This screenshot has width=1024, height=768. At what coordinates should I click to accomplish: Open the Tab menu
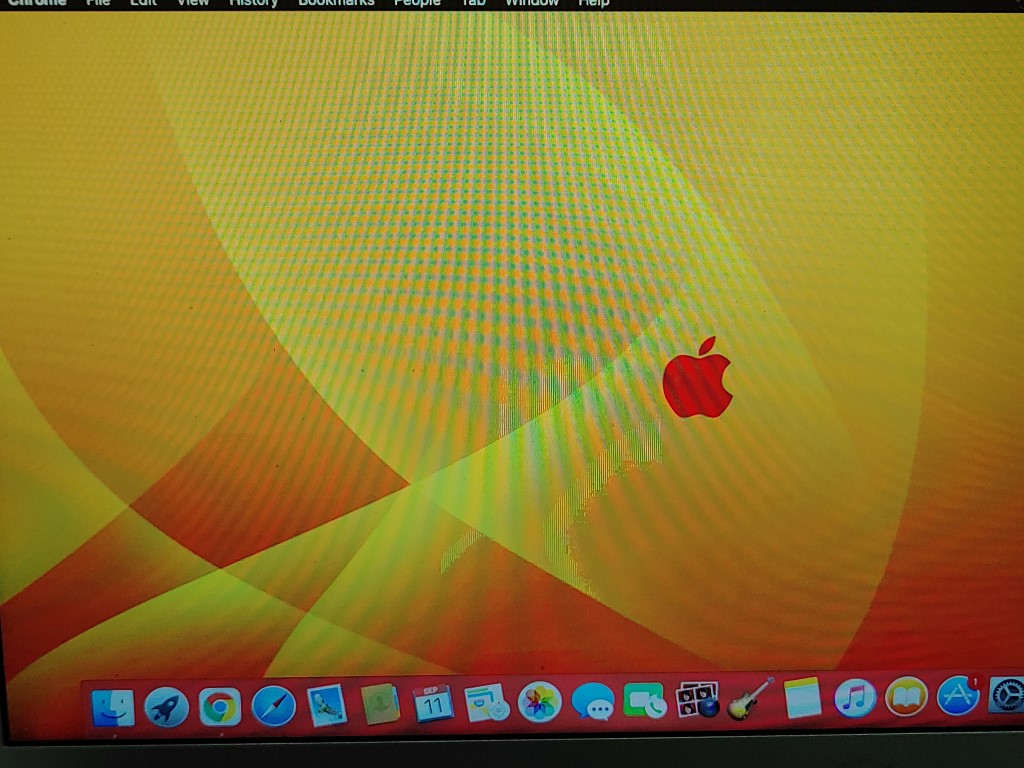[473, 3]
